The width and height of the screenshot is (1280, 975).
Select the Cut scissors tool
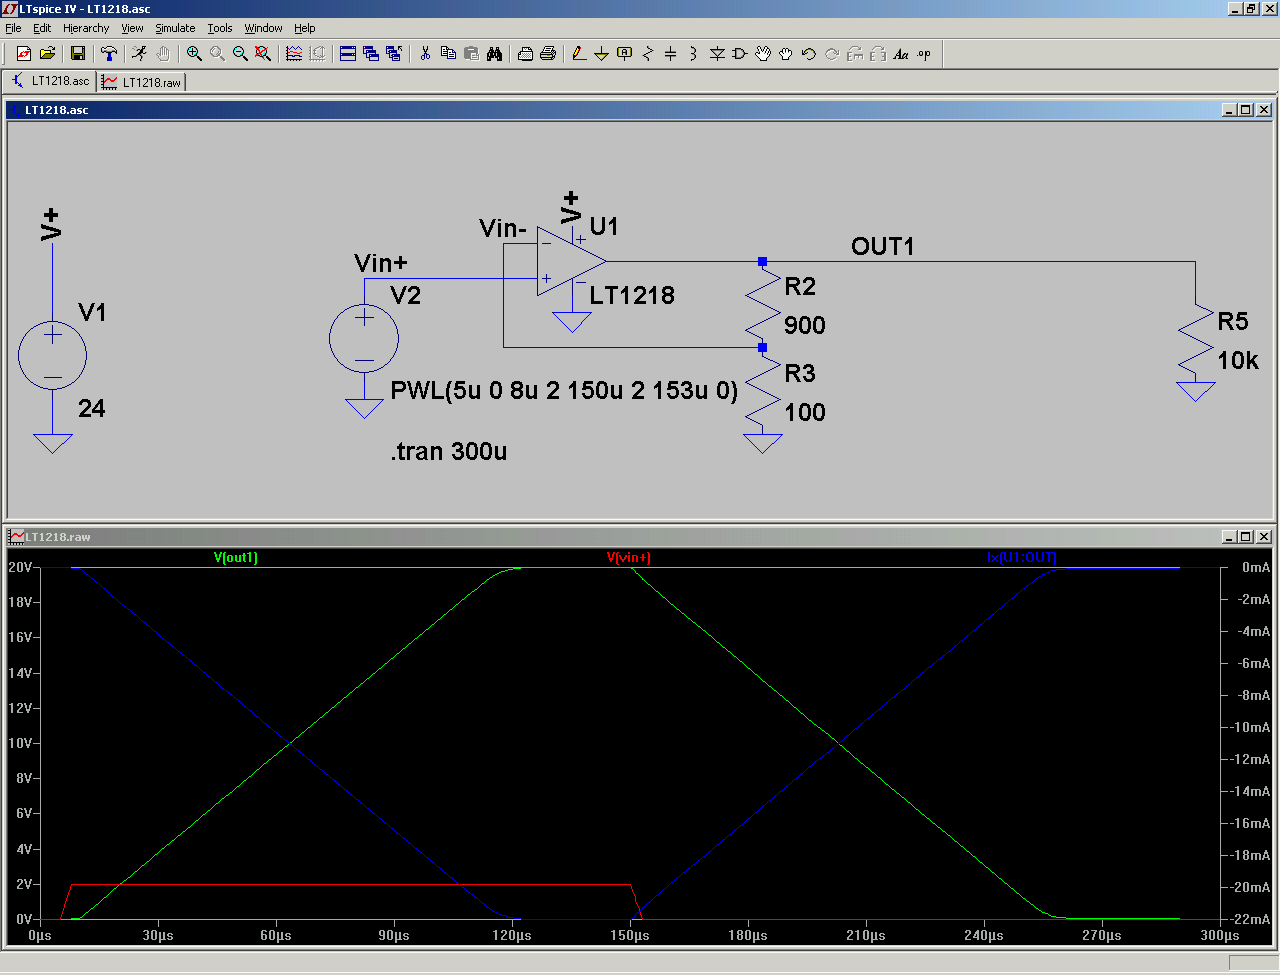[425, 54]
